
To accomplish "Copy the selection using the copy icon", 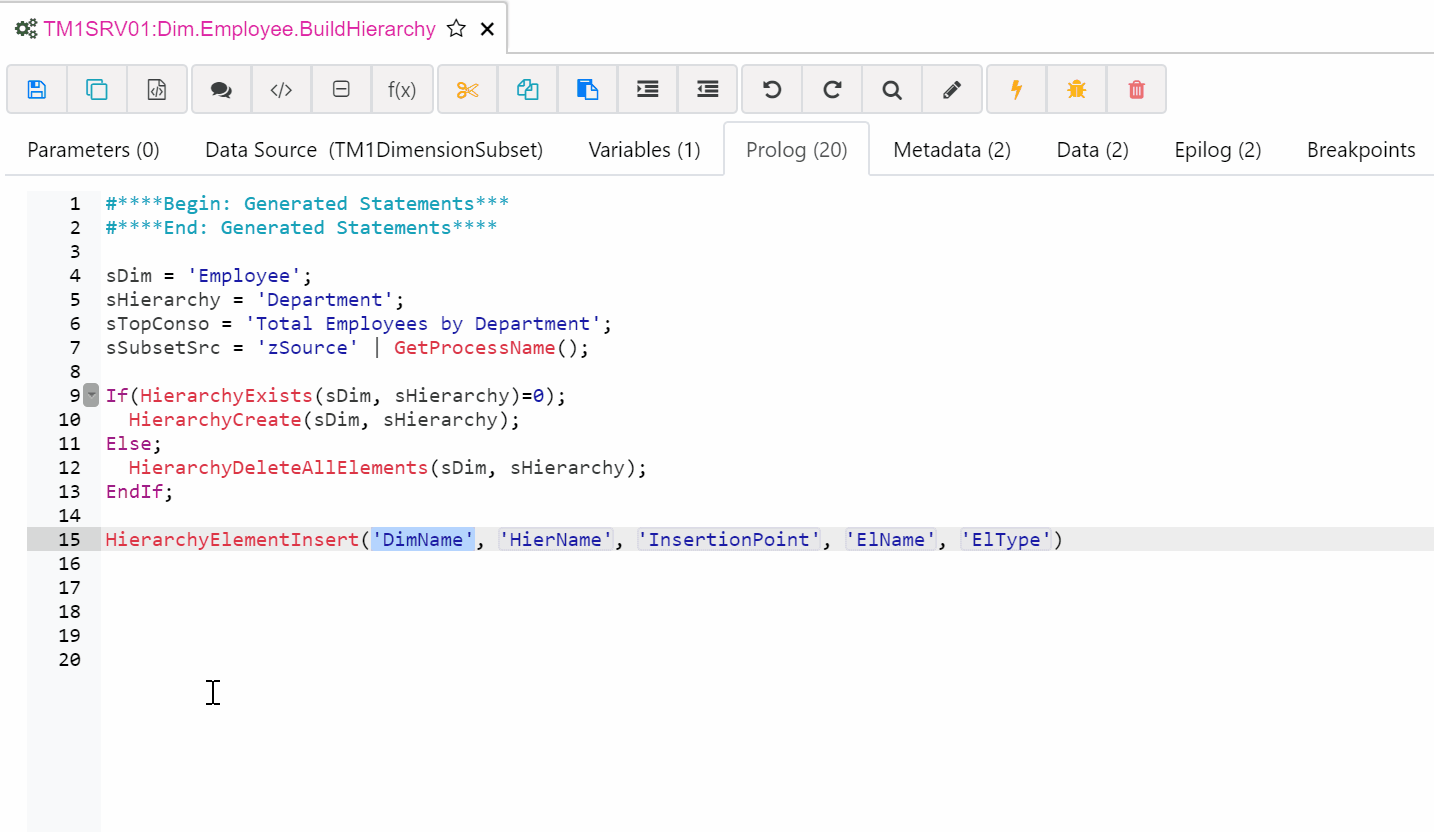I will click(527, 89).
